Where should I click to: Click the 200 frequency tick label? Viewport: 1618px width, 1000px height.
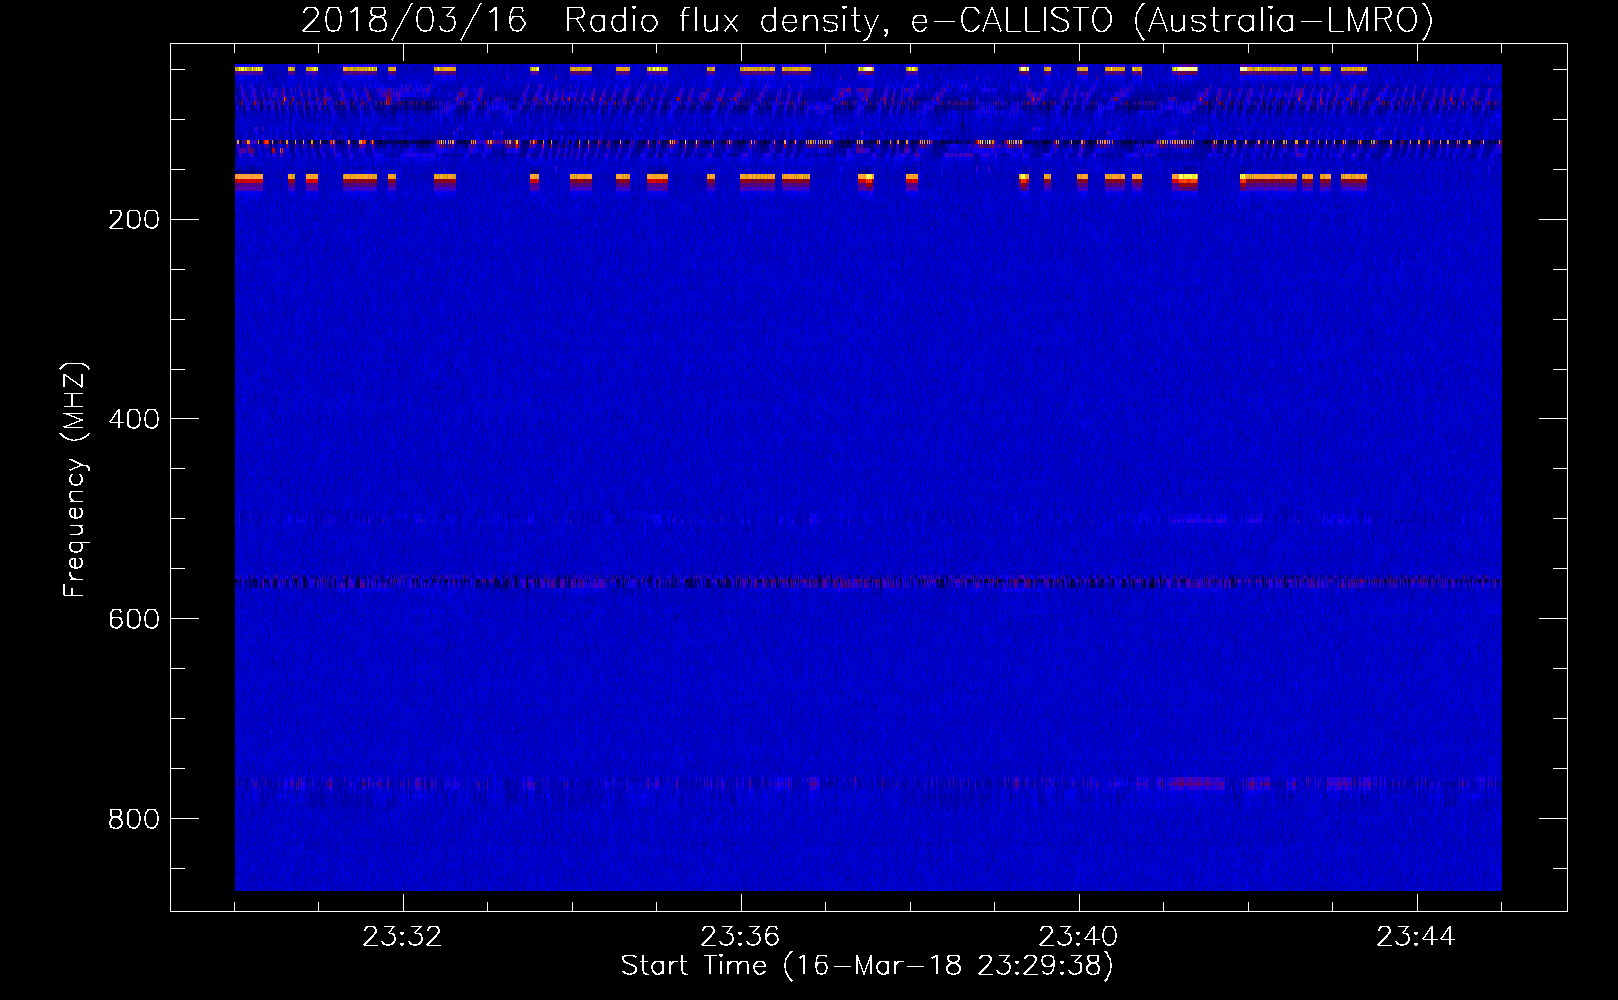(x=134, y=220)
